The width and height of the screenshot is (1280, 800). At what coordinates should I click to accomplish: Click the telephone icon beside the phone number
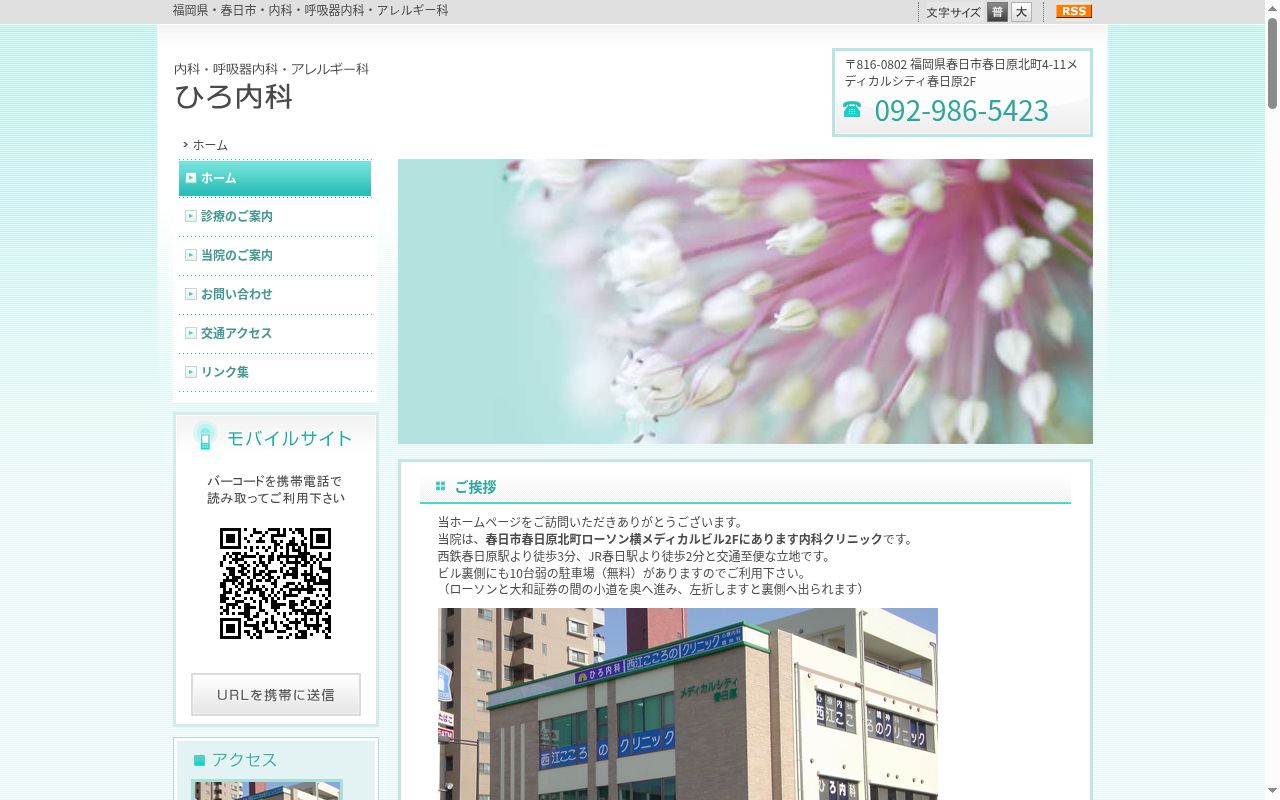coord(852,109)
